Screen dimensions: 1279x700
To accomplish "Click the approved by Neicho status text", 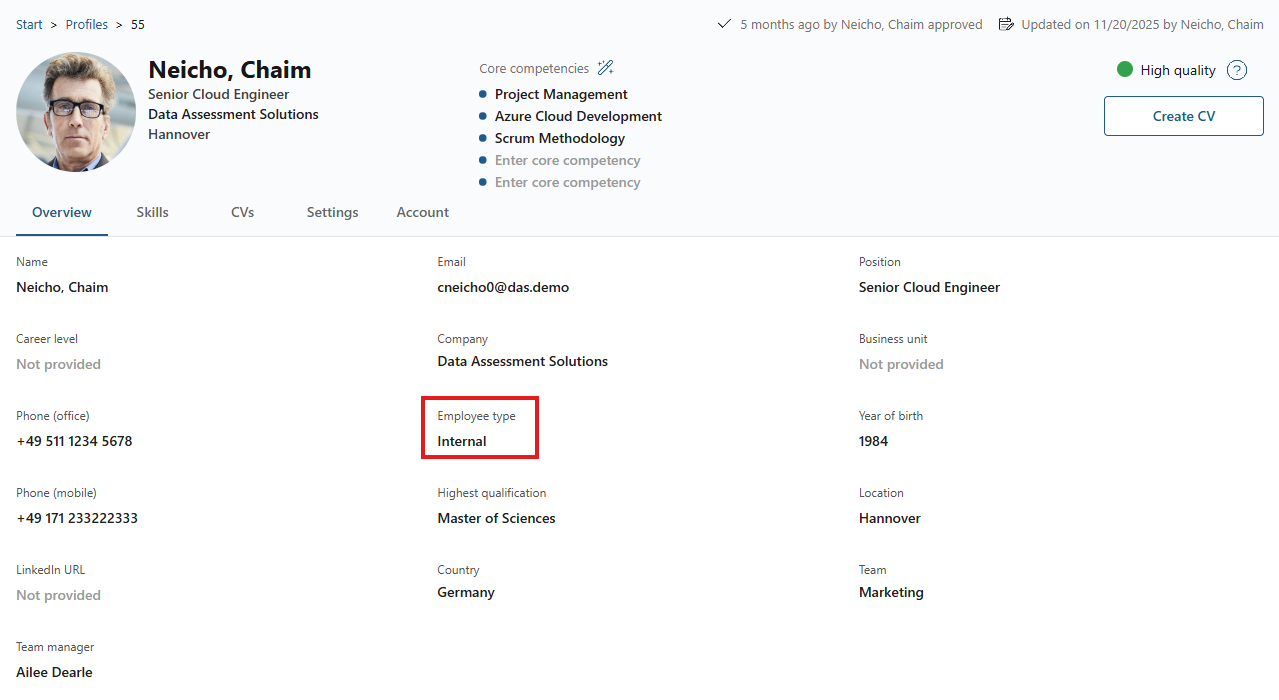I will click(861, 24).
